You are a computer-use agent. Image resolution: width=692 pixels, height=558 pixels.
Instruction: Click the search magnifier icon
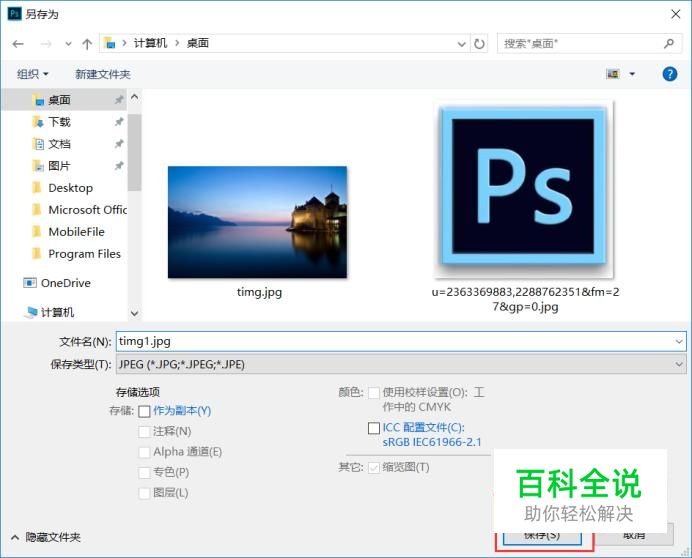669,43
